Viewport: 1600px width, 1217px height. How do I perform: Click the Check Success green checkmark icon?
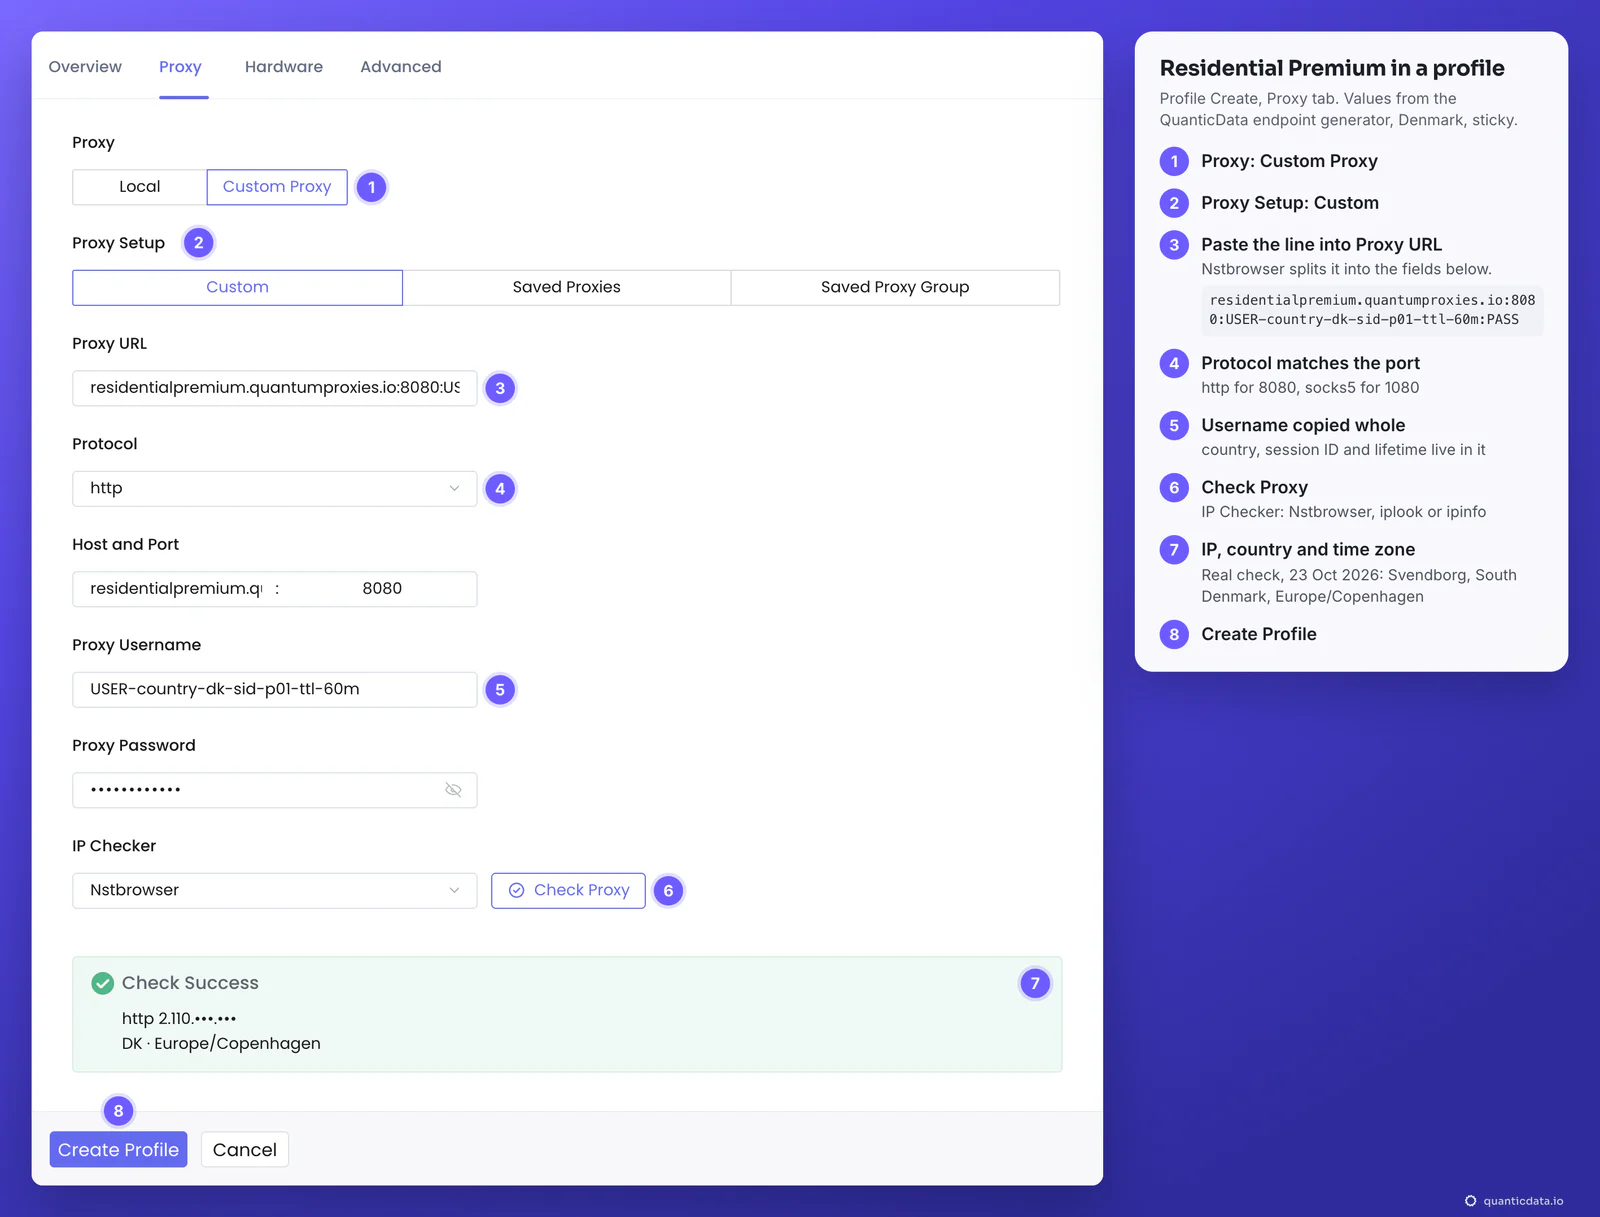point(102,983)
